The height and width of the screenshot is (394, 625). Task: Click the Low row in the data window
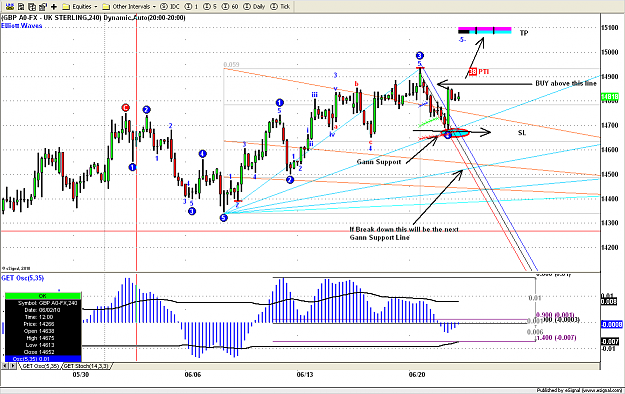click(43, 345)
